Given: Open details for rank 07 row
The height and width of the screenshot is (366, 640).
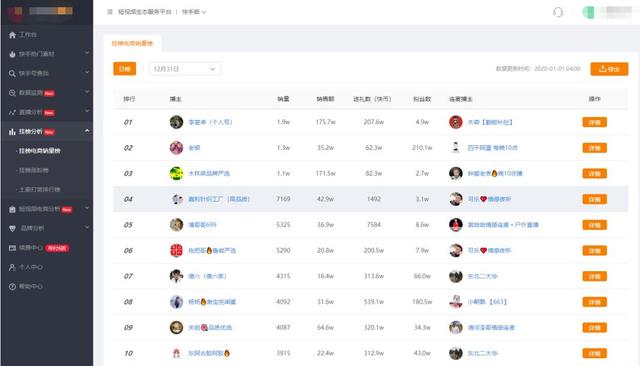Looking at the screenshot, I should click(x=594, y=277).
